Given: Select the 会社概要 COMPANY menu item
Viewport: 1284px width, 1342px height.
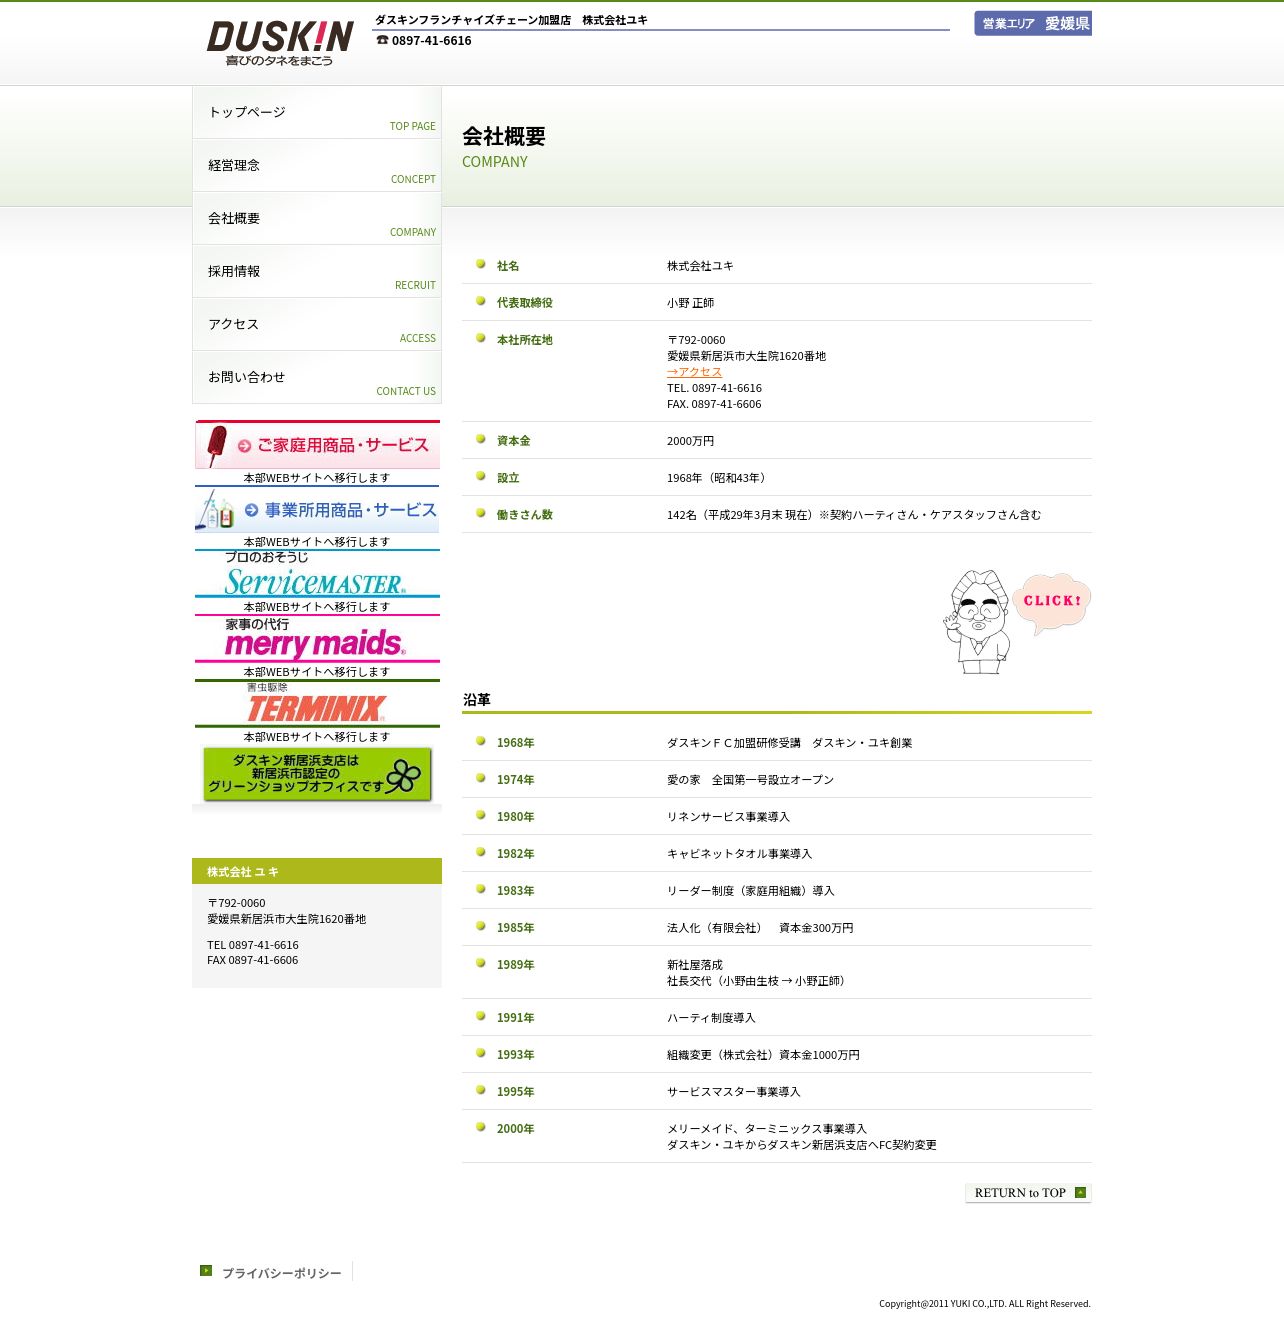Looking at the screenshot, I should click(317, 218).
